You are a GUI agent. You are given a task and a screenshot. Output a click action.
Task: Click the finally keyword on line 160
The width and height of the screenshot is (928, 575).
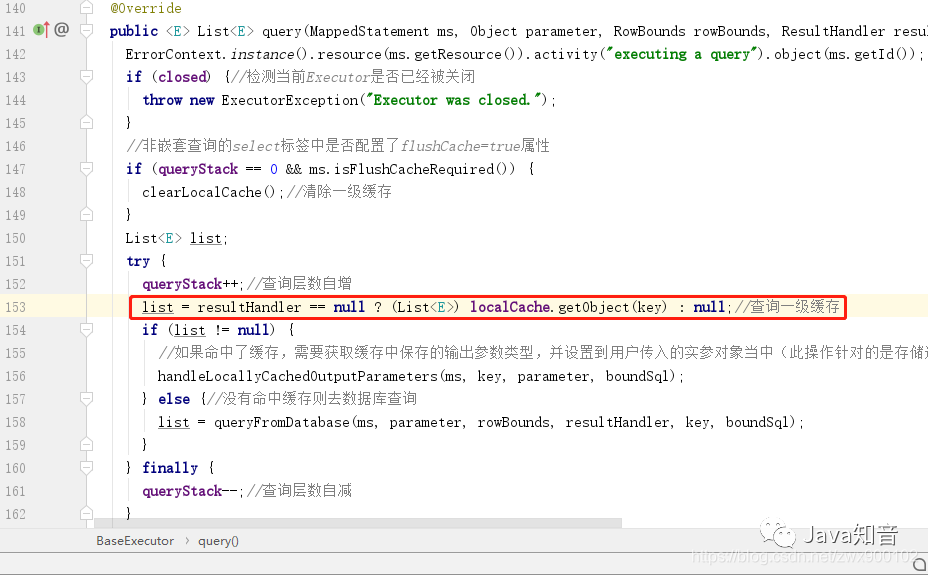(x=170, y=468)
